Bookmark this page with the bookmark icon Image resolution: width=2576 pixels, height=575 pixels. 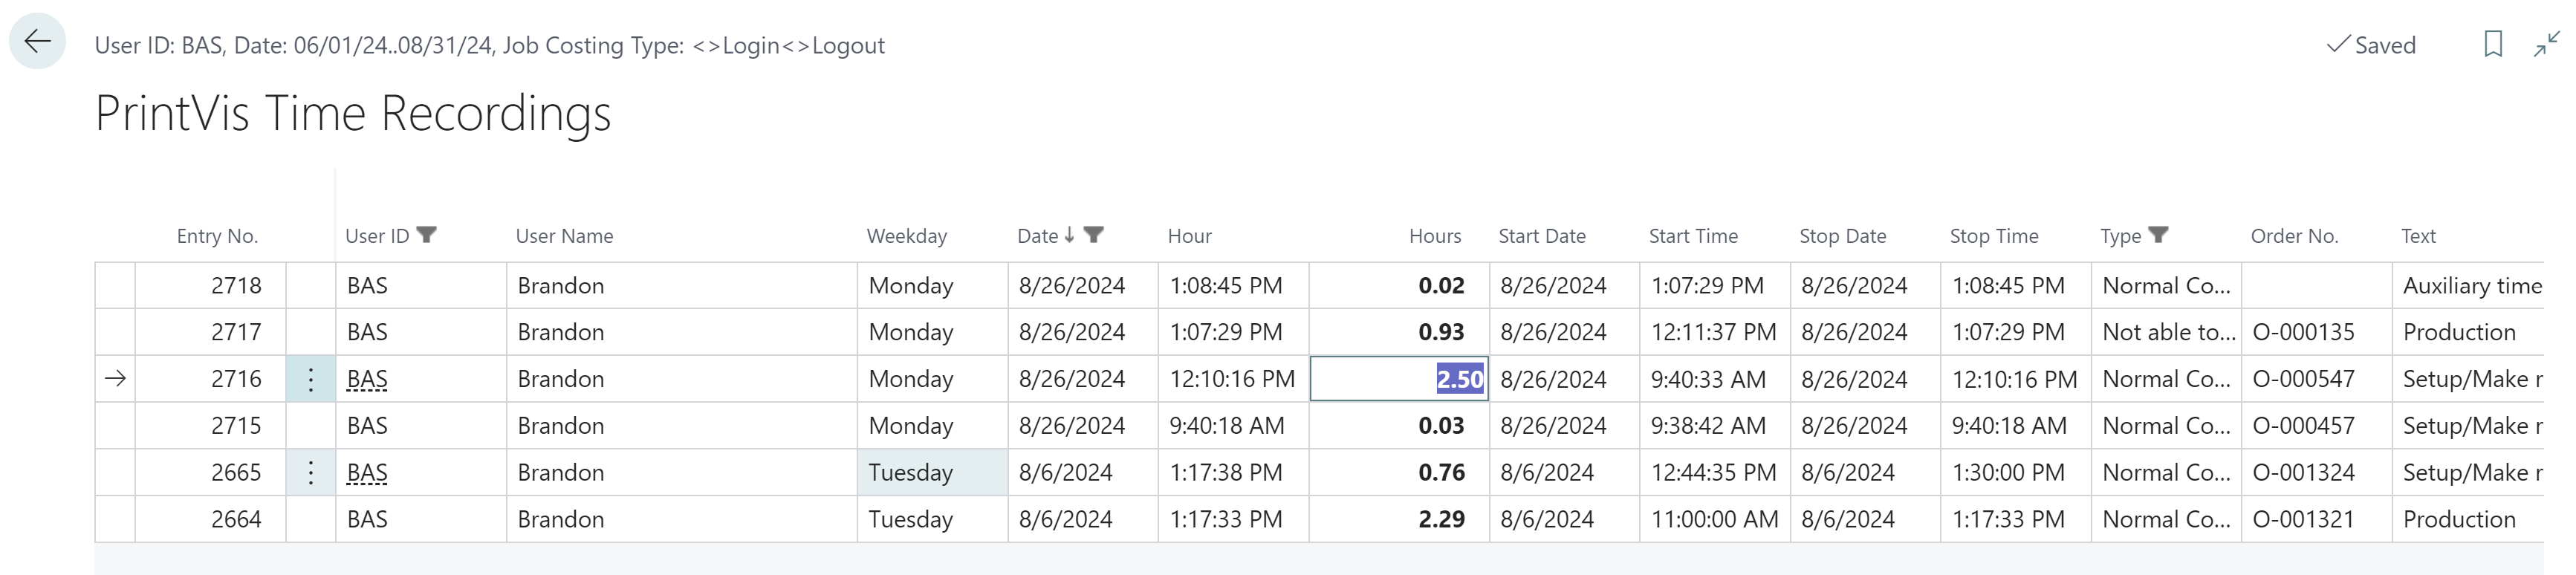(x=2493, y=44)
